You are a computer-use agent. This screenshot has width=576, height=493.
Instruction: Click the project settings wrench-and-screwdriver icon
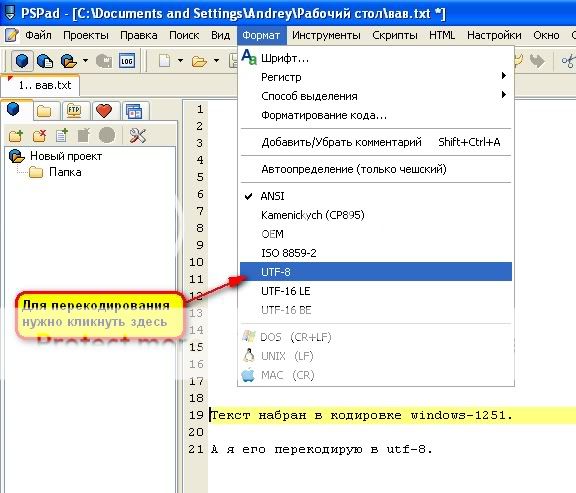138,136
